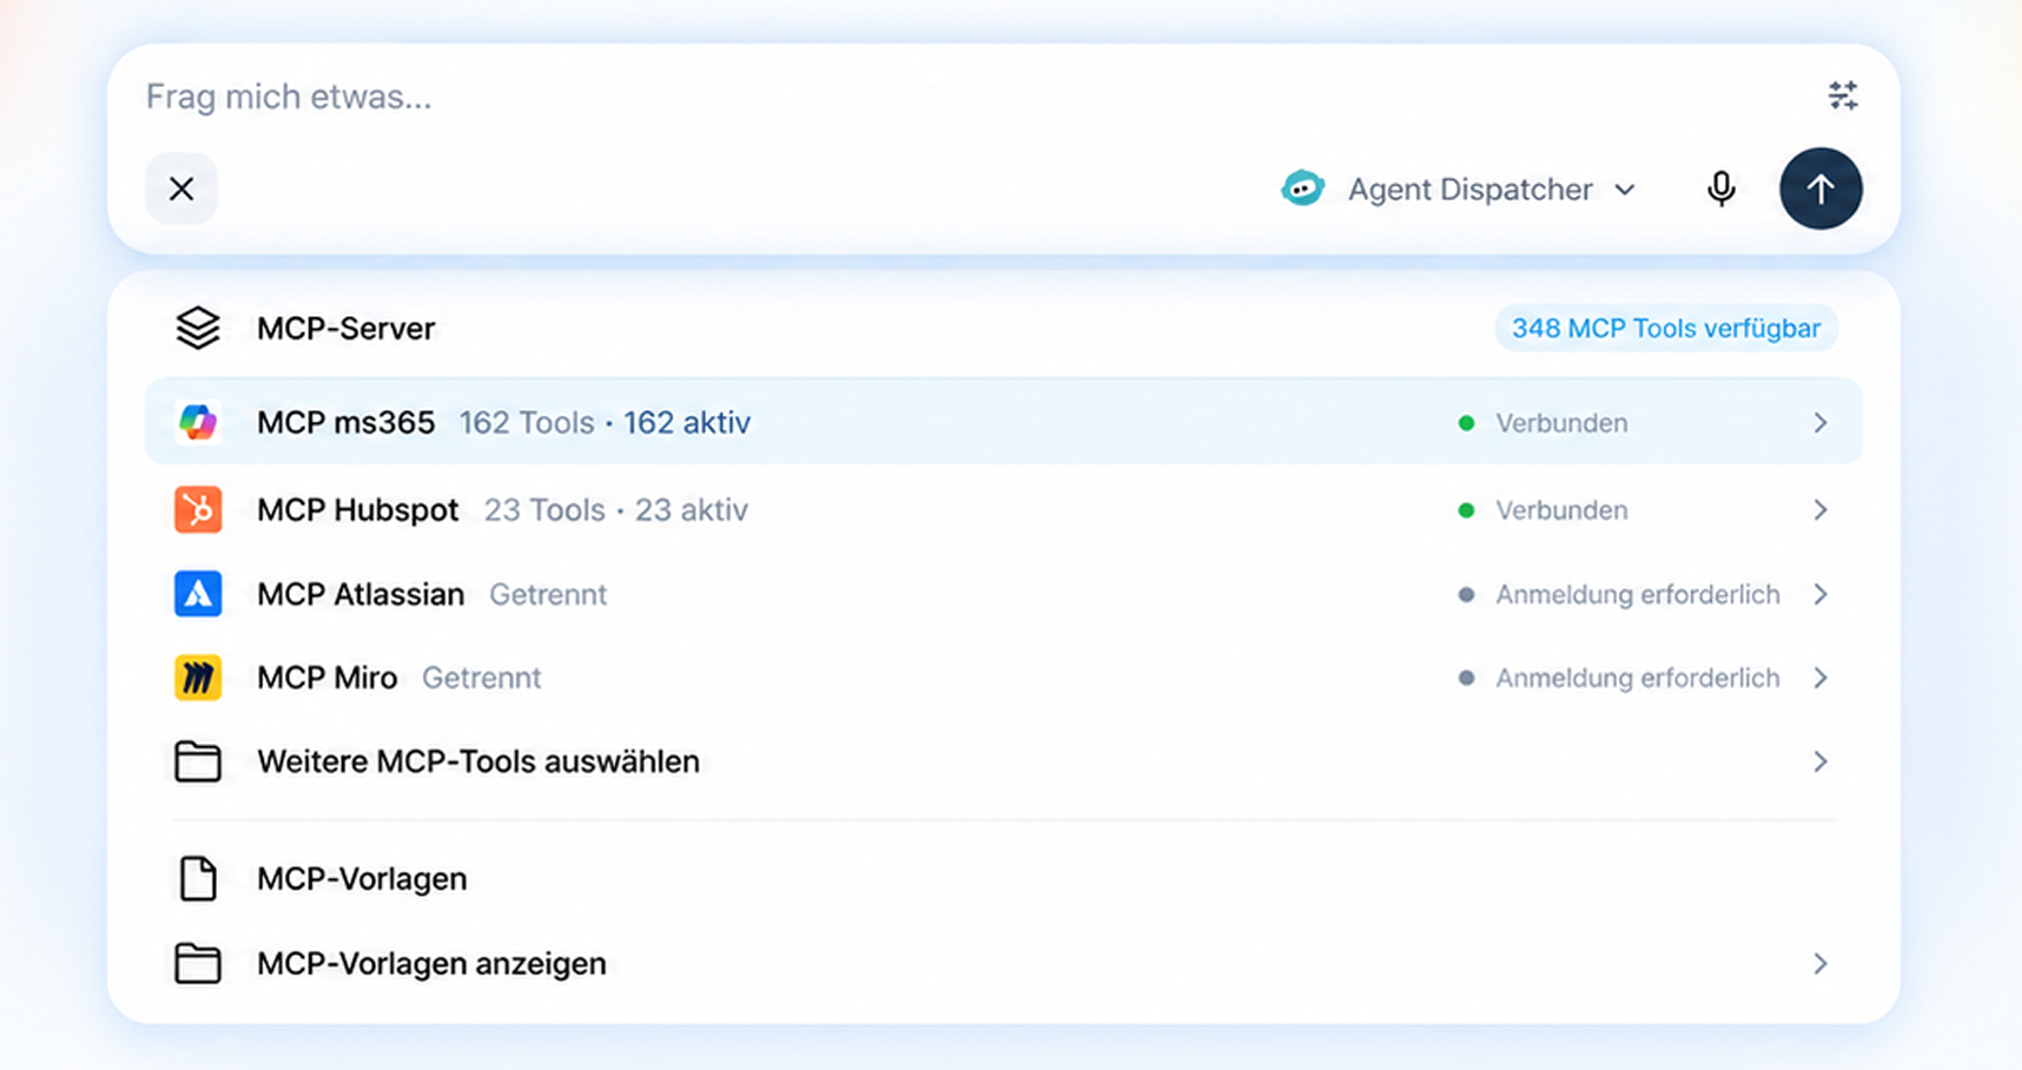2022x1070 pixels.
Task: Open the Weitere MCP-Tools auswählen chevron
Action: coord(1820,762)
